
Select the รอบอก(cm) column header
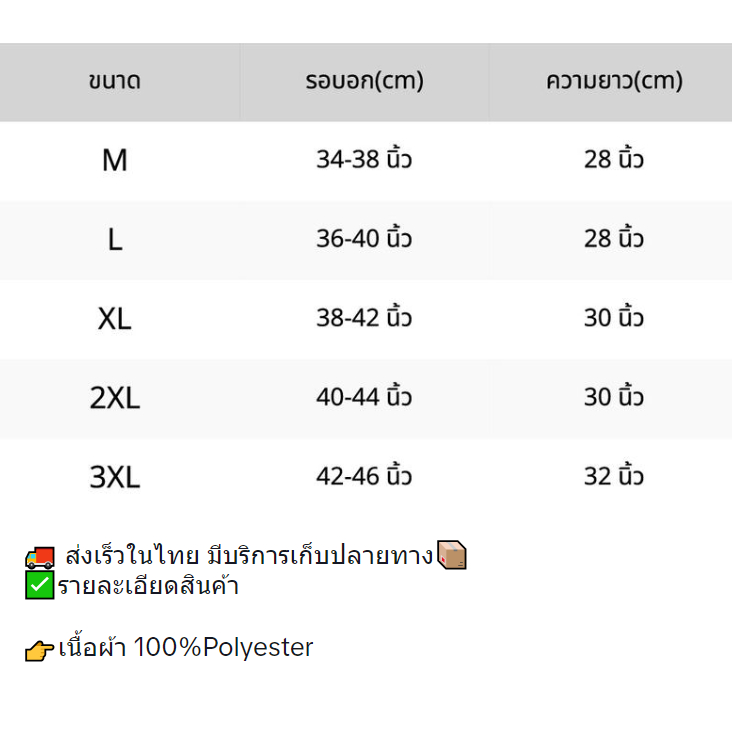coord(364,82)
